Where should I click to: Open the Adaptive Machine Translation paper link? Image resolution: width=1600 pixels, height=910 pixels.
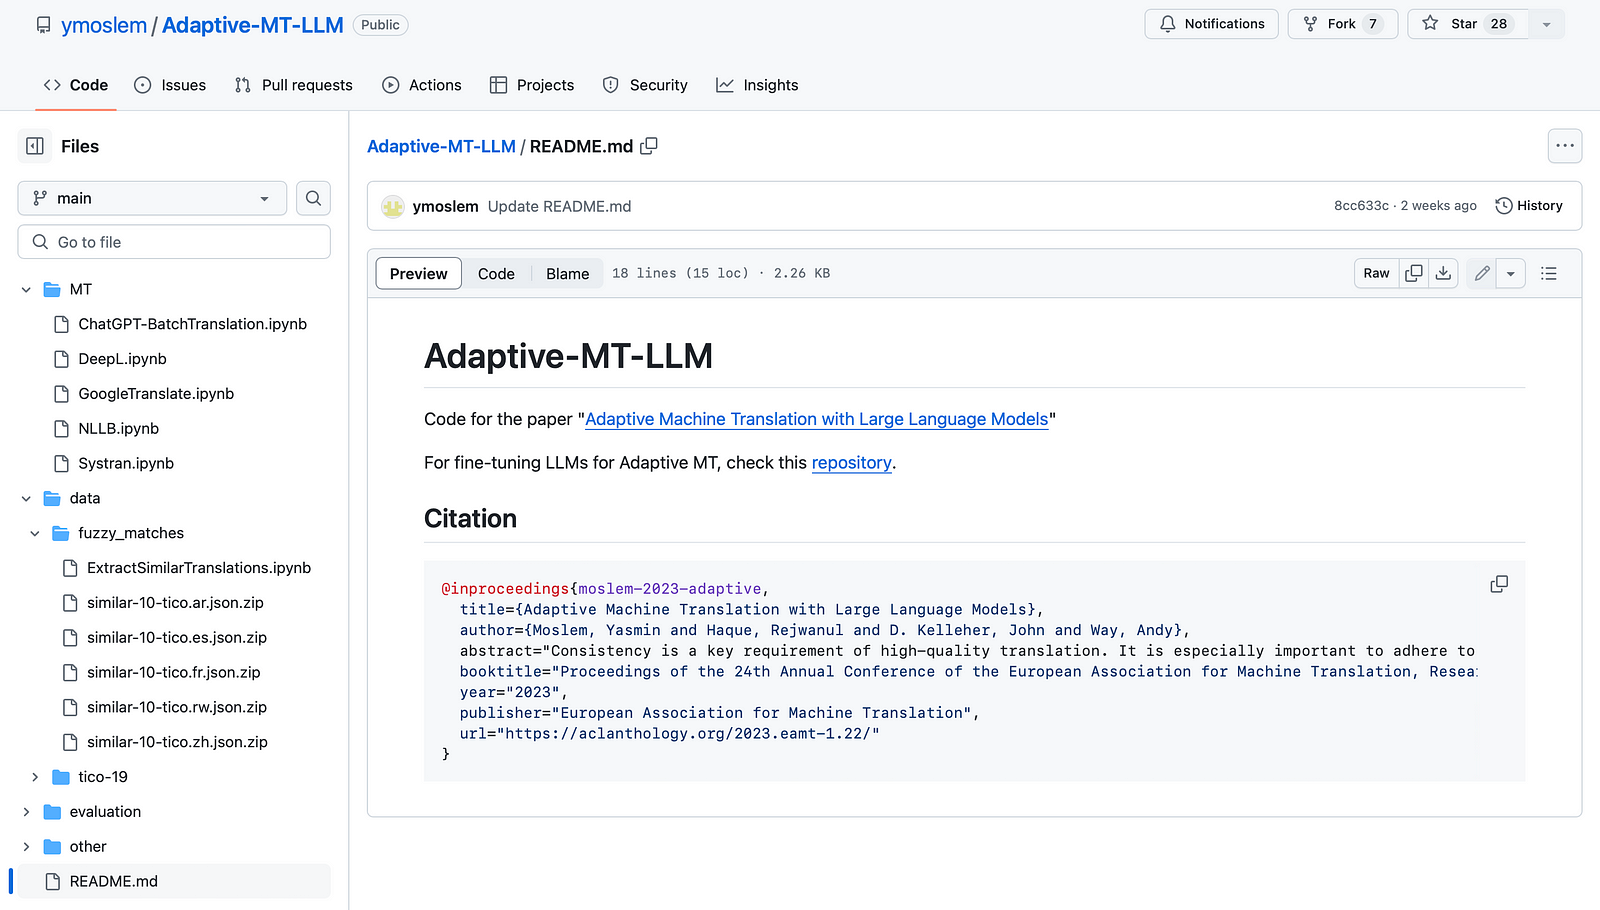click(x=816, y=419)
